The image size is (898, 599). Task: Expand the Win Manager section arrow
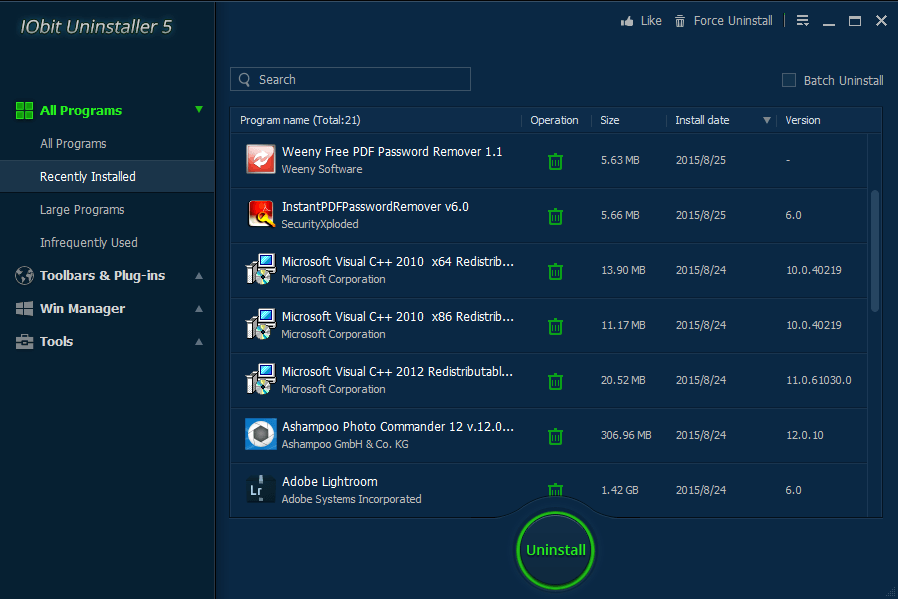tap(199, 309)
